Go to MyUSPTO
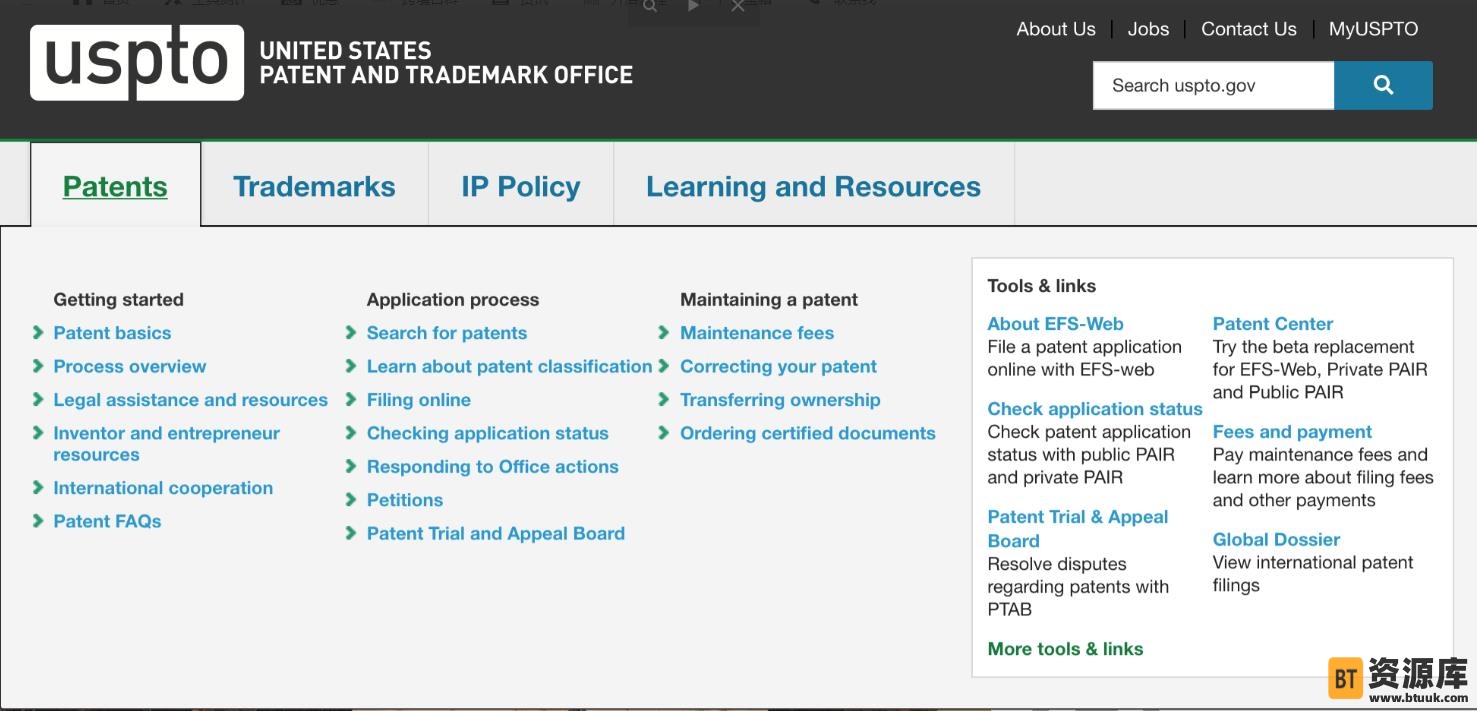The height and width of the screenshot is (711, 1477). point(1373,29)
